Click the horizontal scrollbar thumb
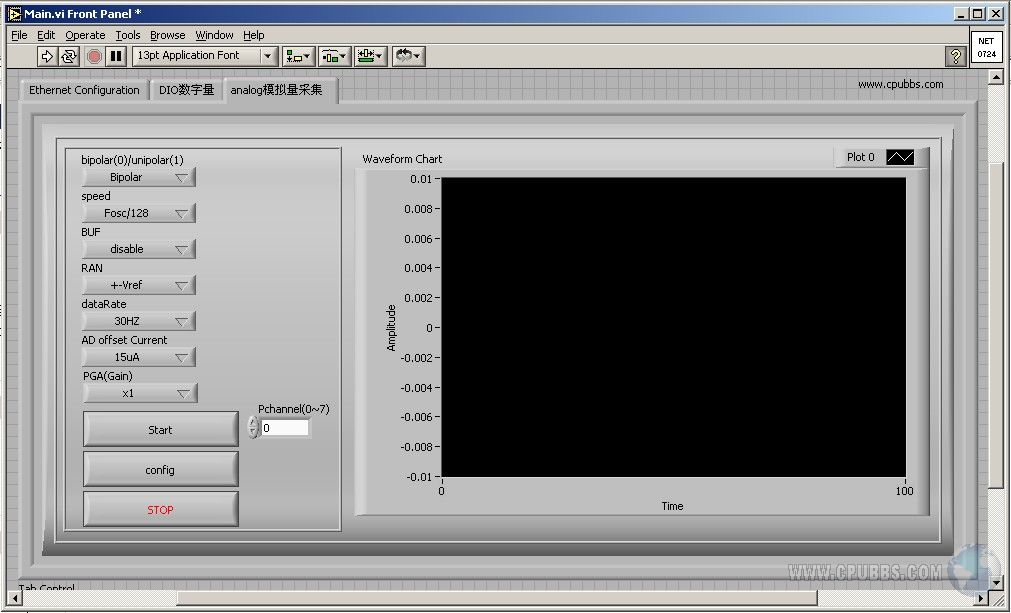The image size is (1011, 613). (496, 598)
